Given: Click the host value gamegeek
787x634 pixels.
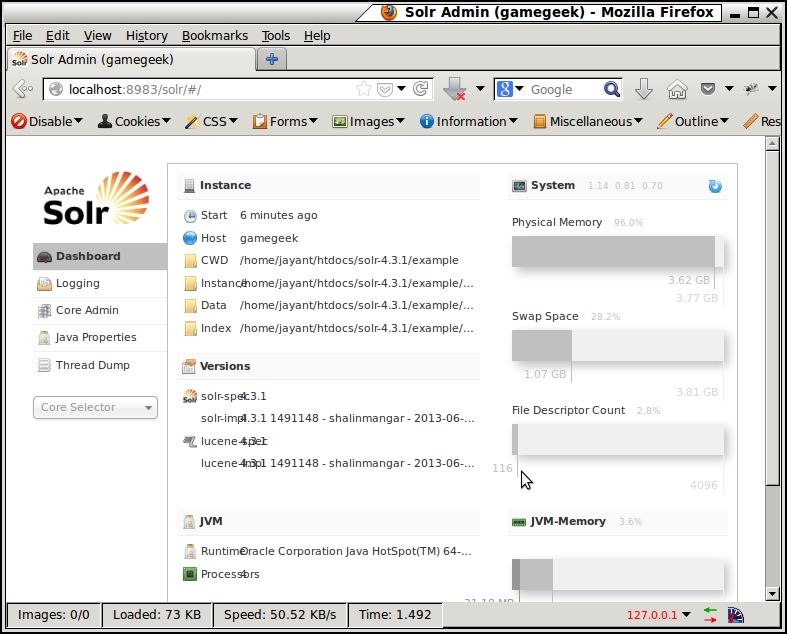Looking at the screenshot, I should click(x=269, y=238).
